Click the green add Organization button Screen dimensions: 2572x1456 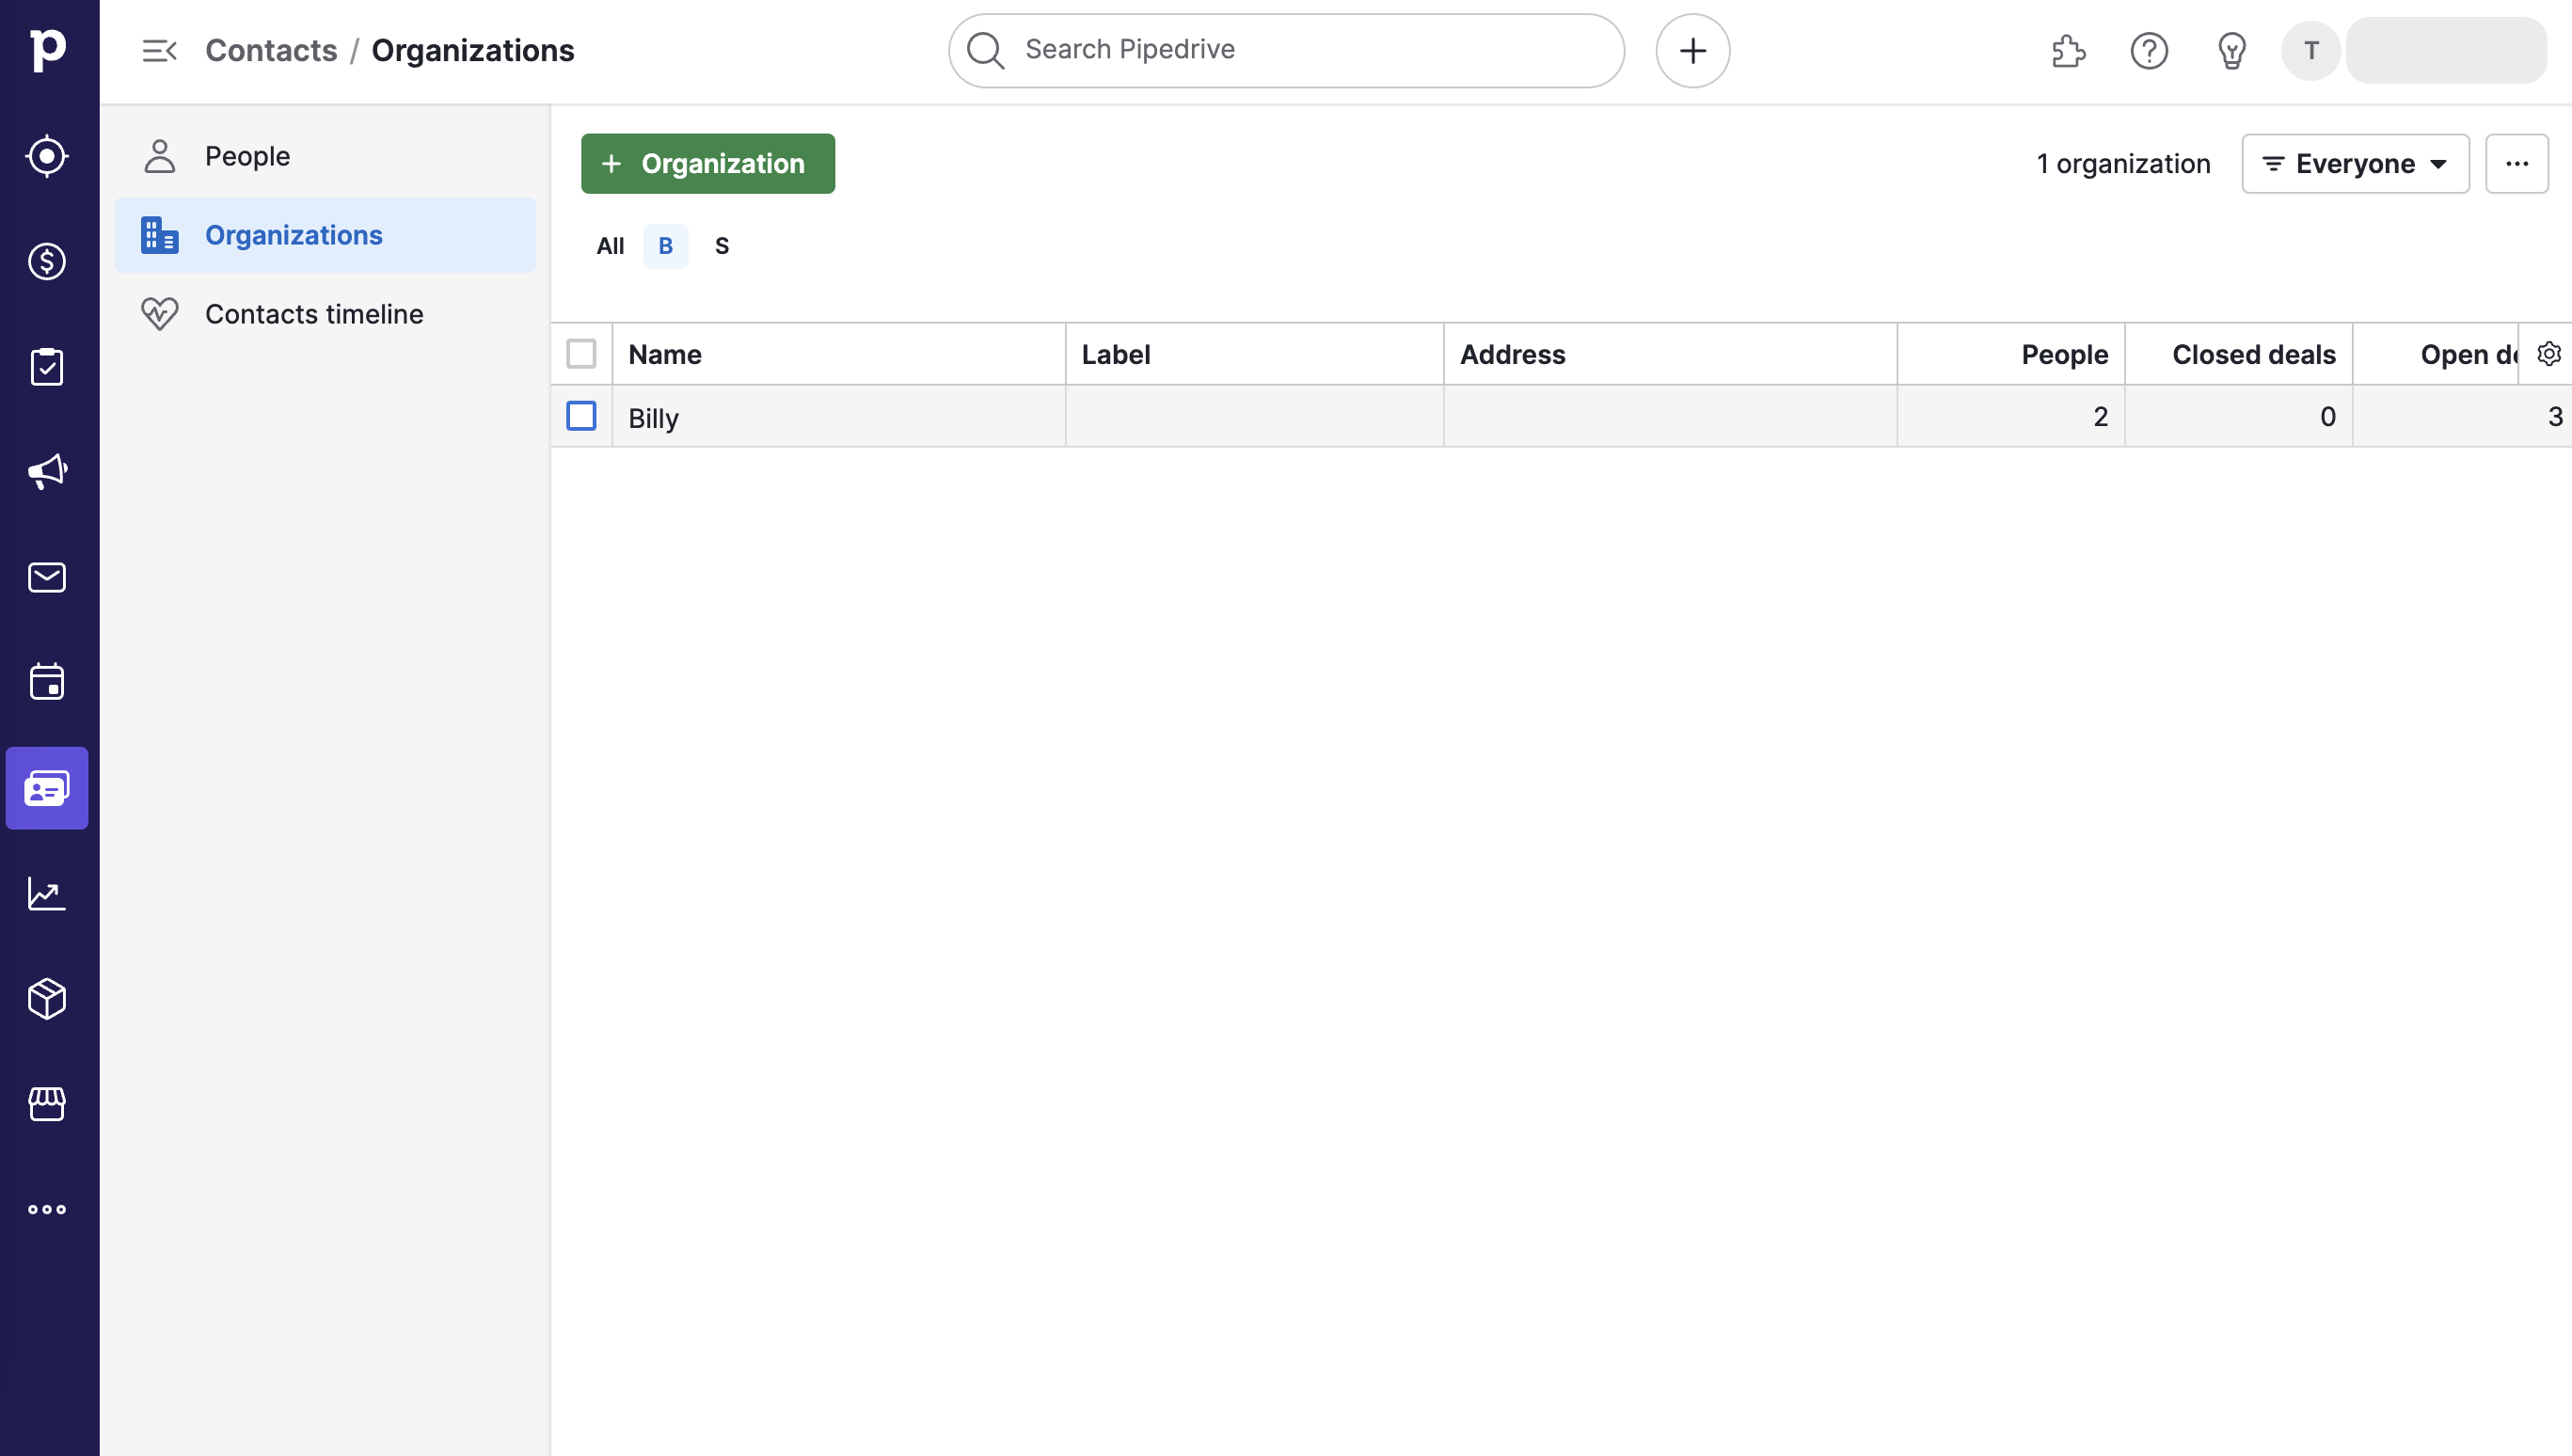707,164
